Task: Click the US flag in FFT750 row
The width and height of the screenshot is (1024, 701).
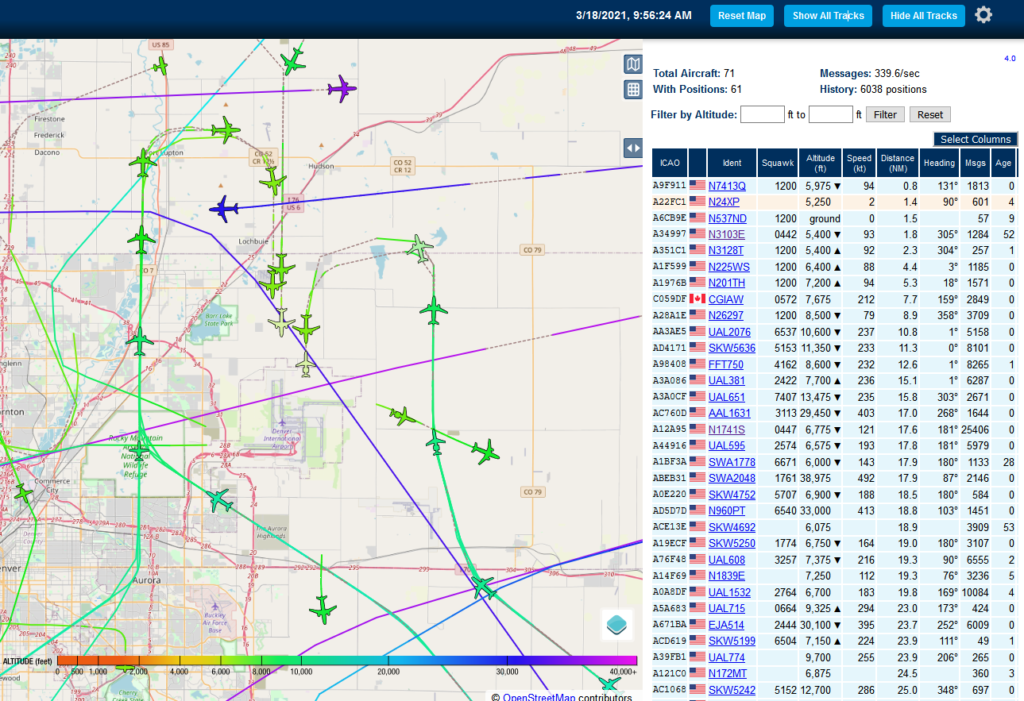Action: pyautogui.click(x=697, y=364)
